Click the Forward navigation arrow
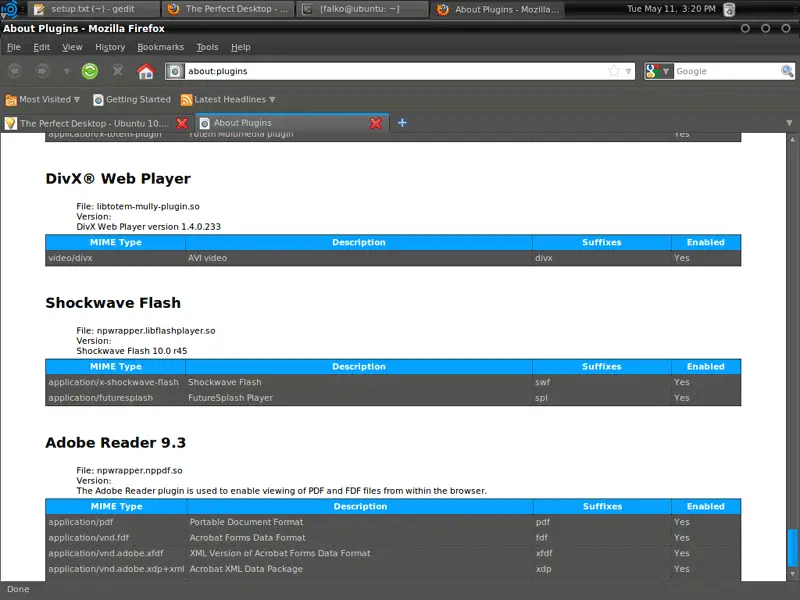This screenshot has height=600, width=800. pos(42,71)
